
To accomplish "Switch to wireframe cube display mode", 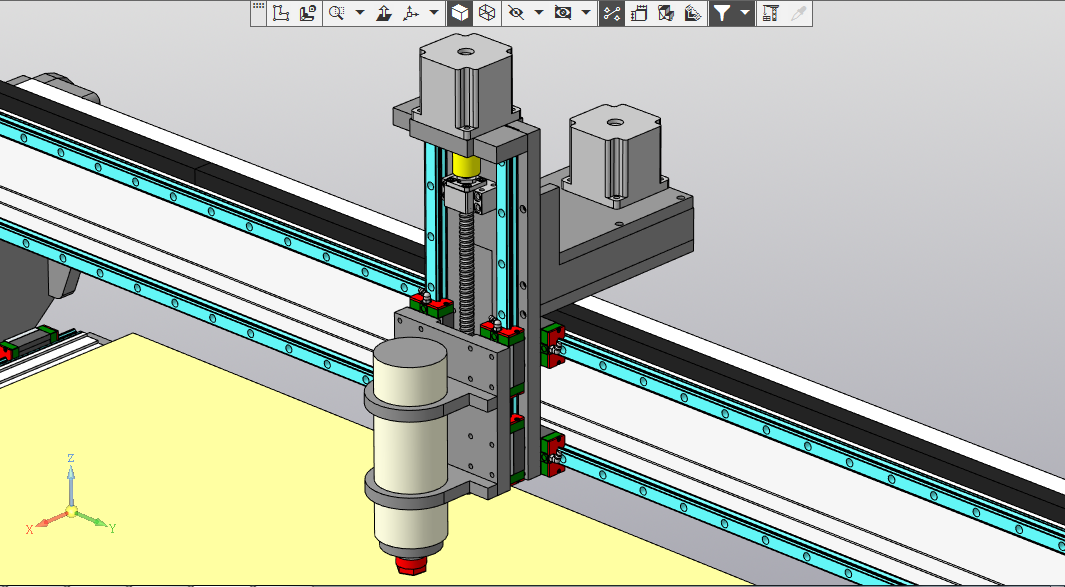I will click(486, 13).
